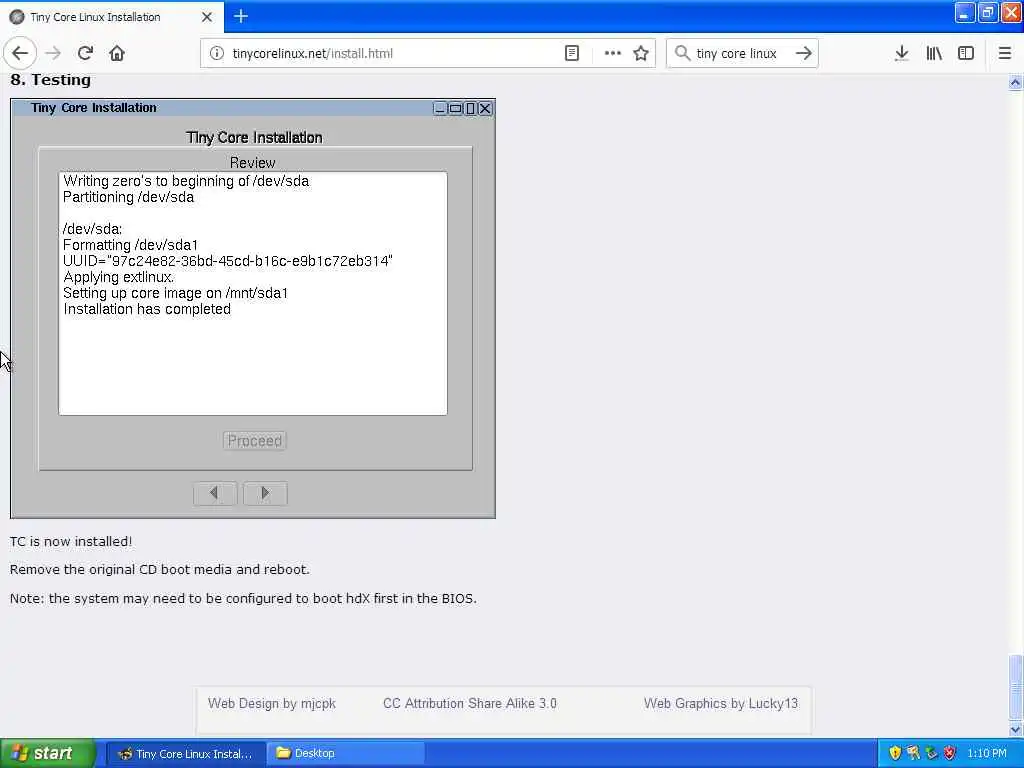
Task: Click CC Attribution Share Alike 3.0 footer
Action: pyautogui.click(x=470, y=703)
